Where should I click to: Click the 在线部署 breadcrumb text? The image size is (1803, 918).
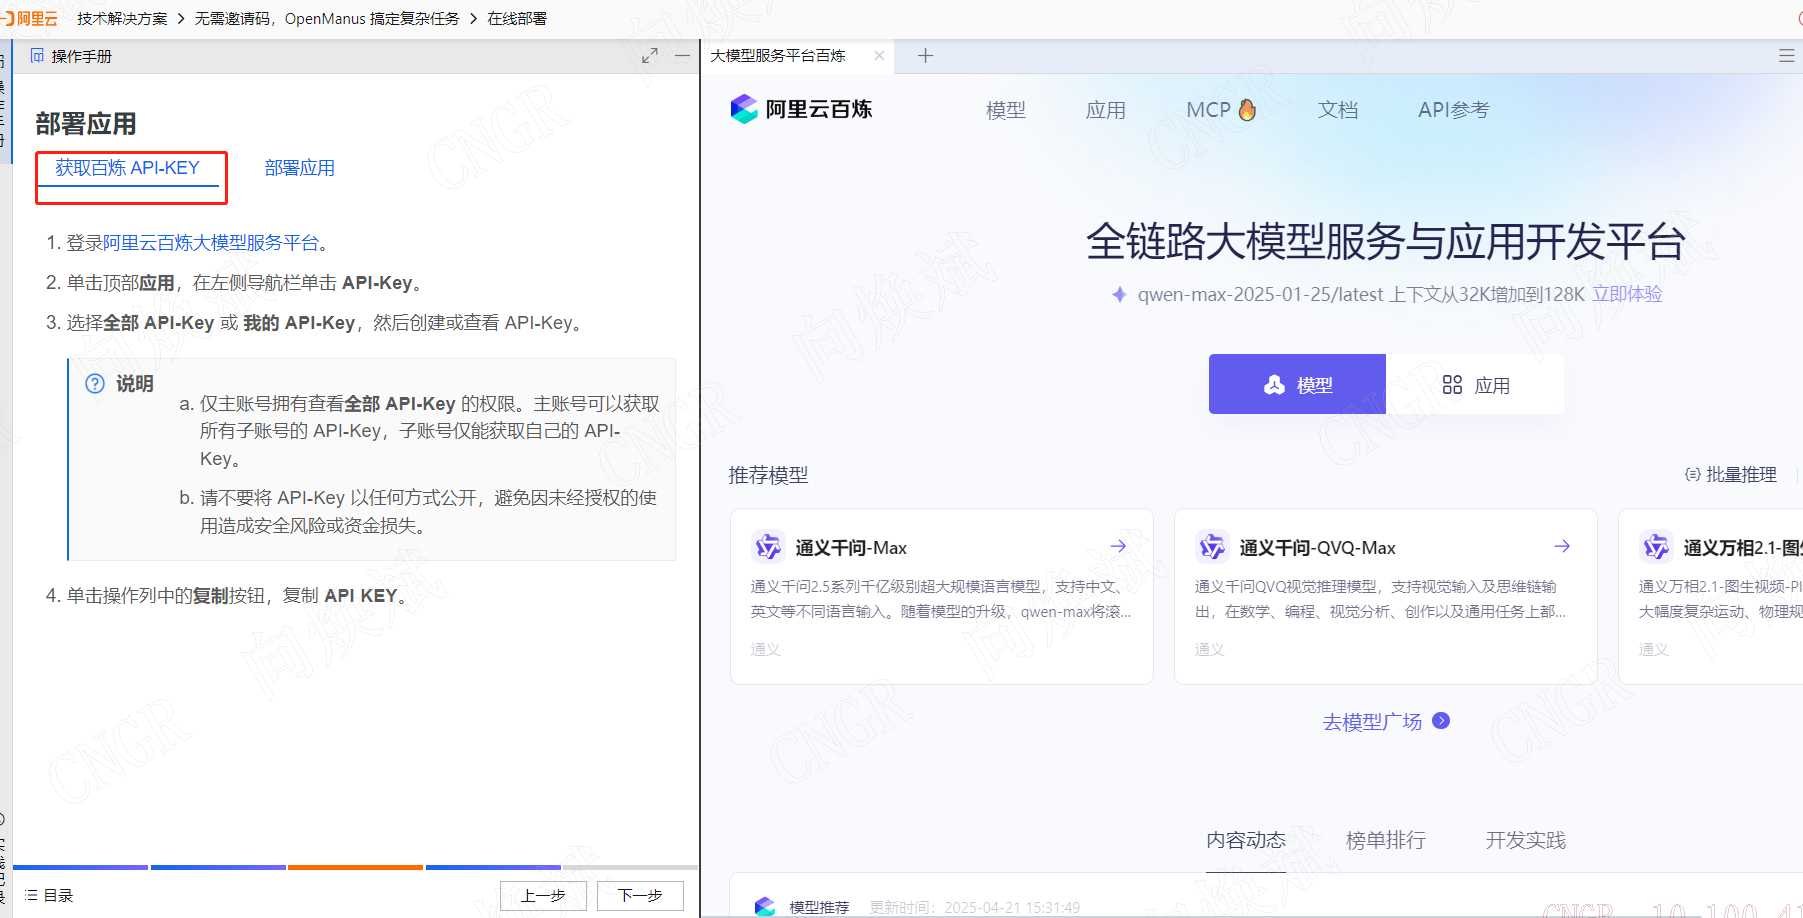pyautogui.click(x=517, y=18)
